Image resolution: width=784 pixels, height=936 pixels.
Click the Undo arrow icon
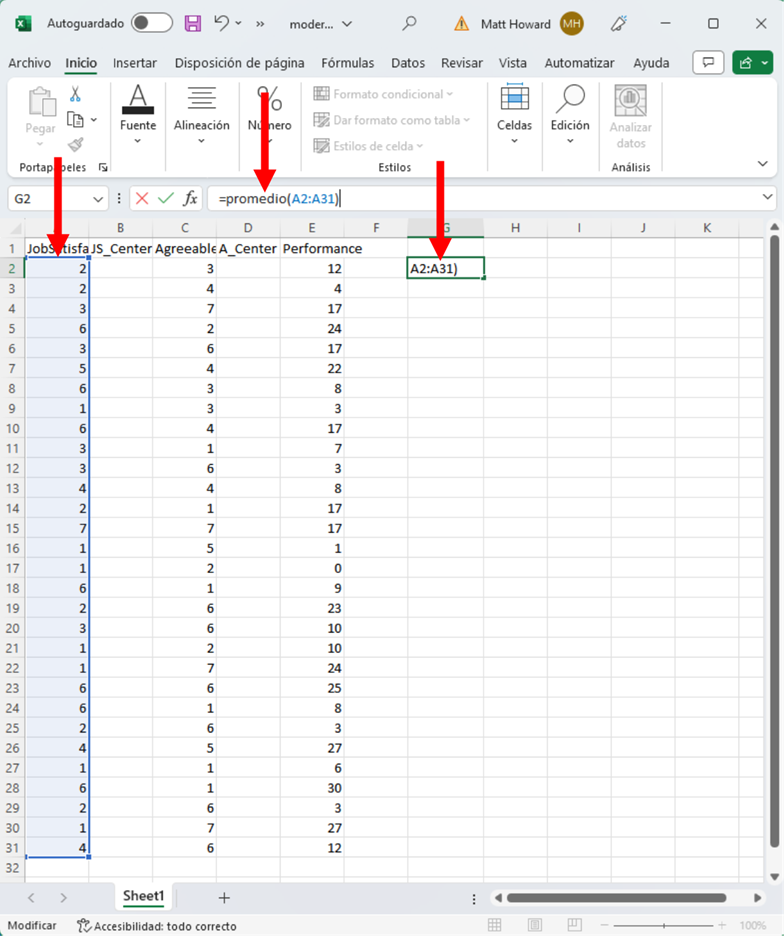pos(222,23)
